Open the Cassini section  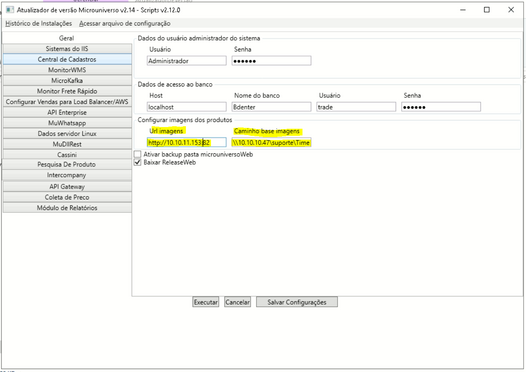pos(67,155)
